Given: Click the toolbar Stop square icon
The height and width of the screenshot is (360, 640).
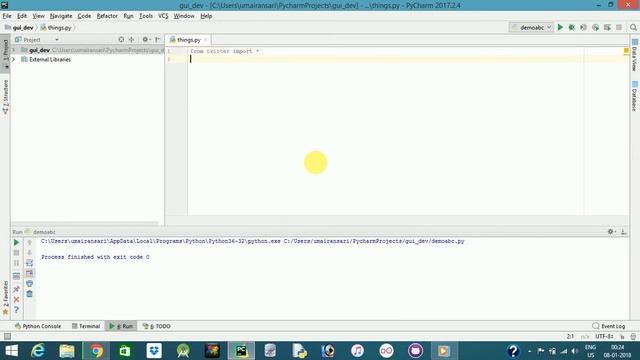Looking at the screenshot, I should [619, 27].
